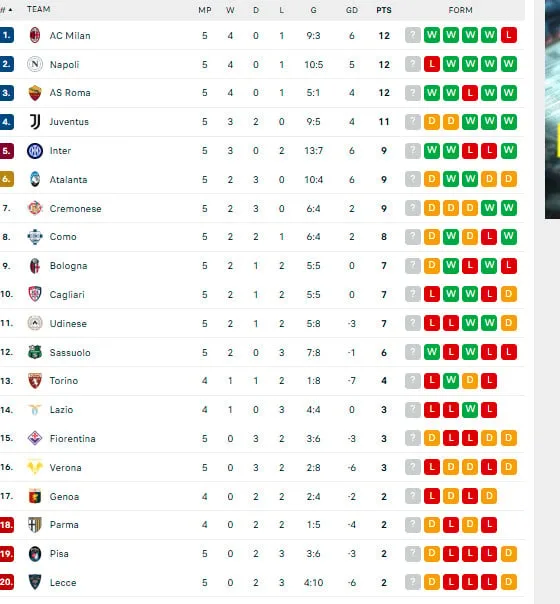Click Juventus's first orange D form badge

432,122
